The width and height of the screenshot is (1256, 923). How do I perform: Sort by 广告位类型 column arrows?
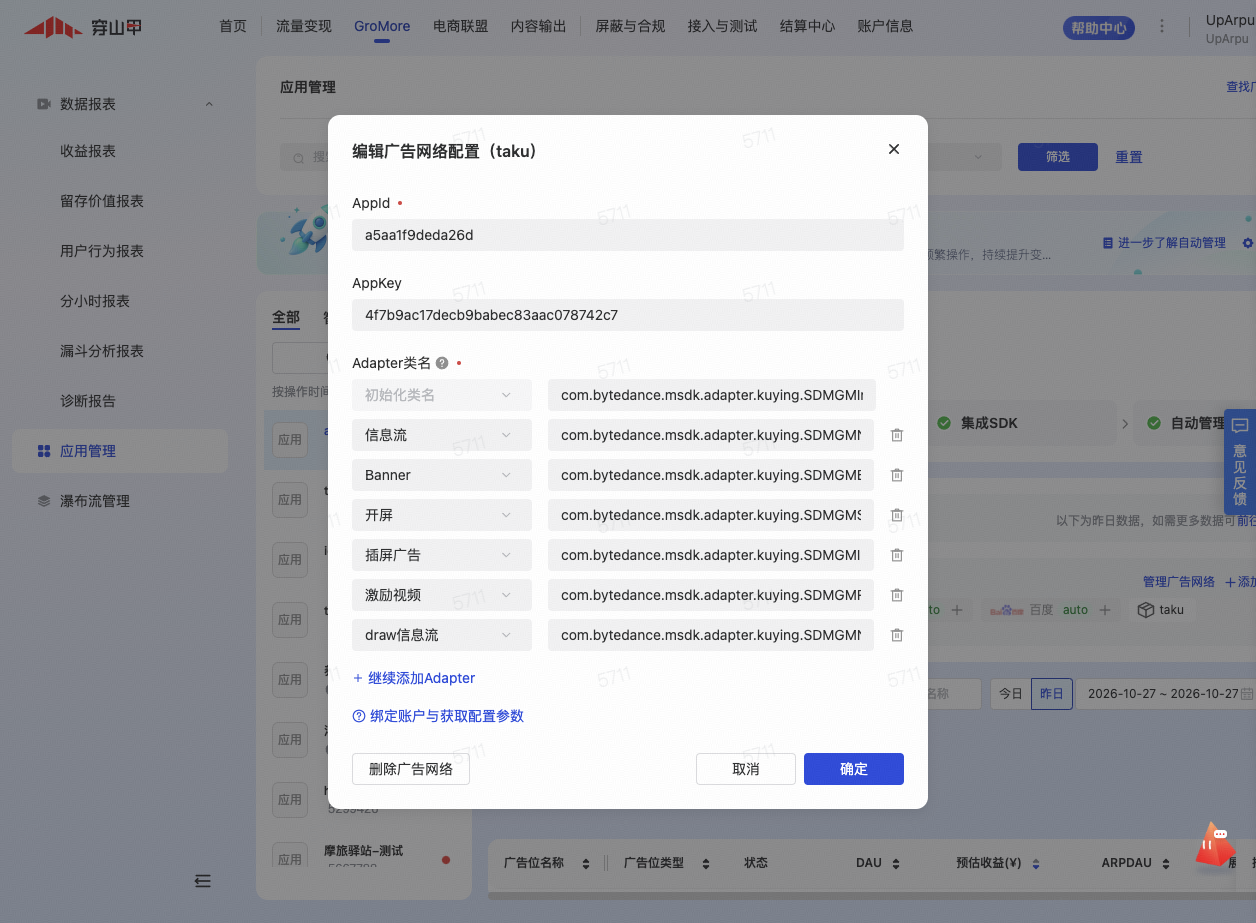pyautogui.click(x=706, y=863)
